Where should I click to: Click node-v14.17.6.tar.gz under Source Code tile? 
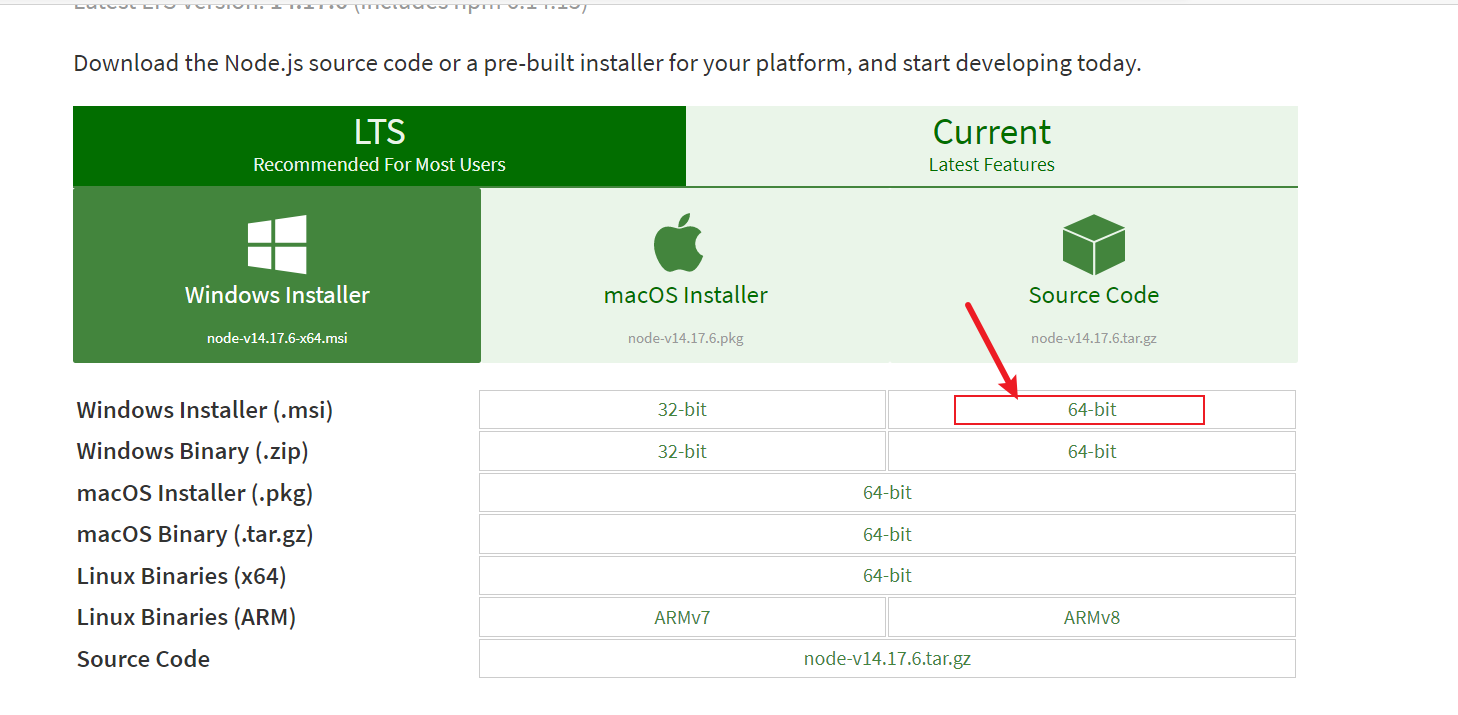1094,338
